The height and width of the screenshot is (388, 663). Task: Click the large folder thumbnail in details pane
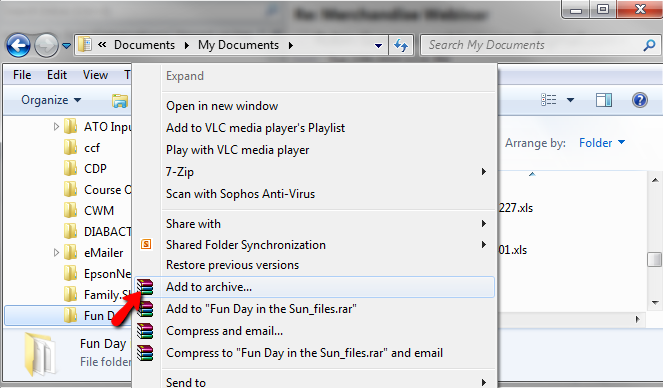[x=40, y=355]
